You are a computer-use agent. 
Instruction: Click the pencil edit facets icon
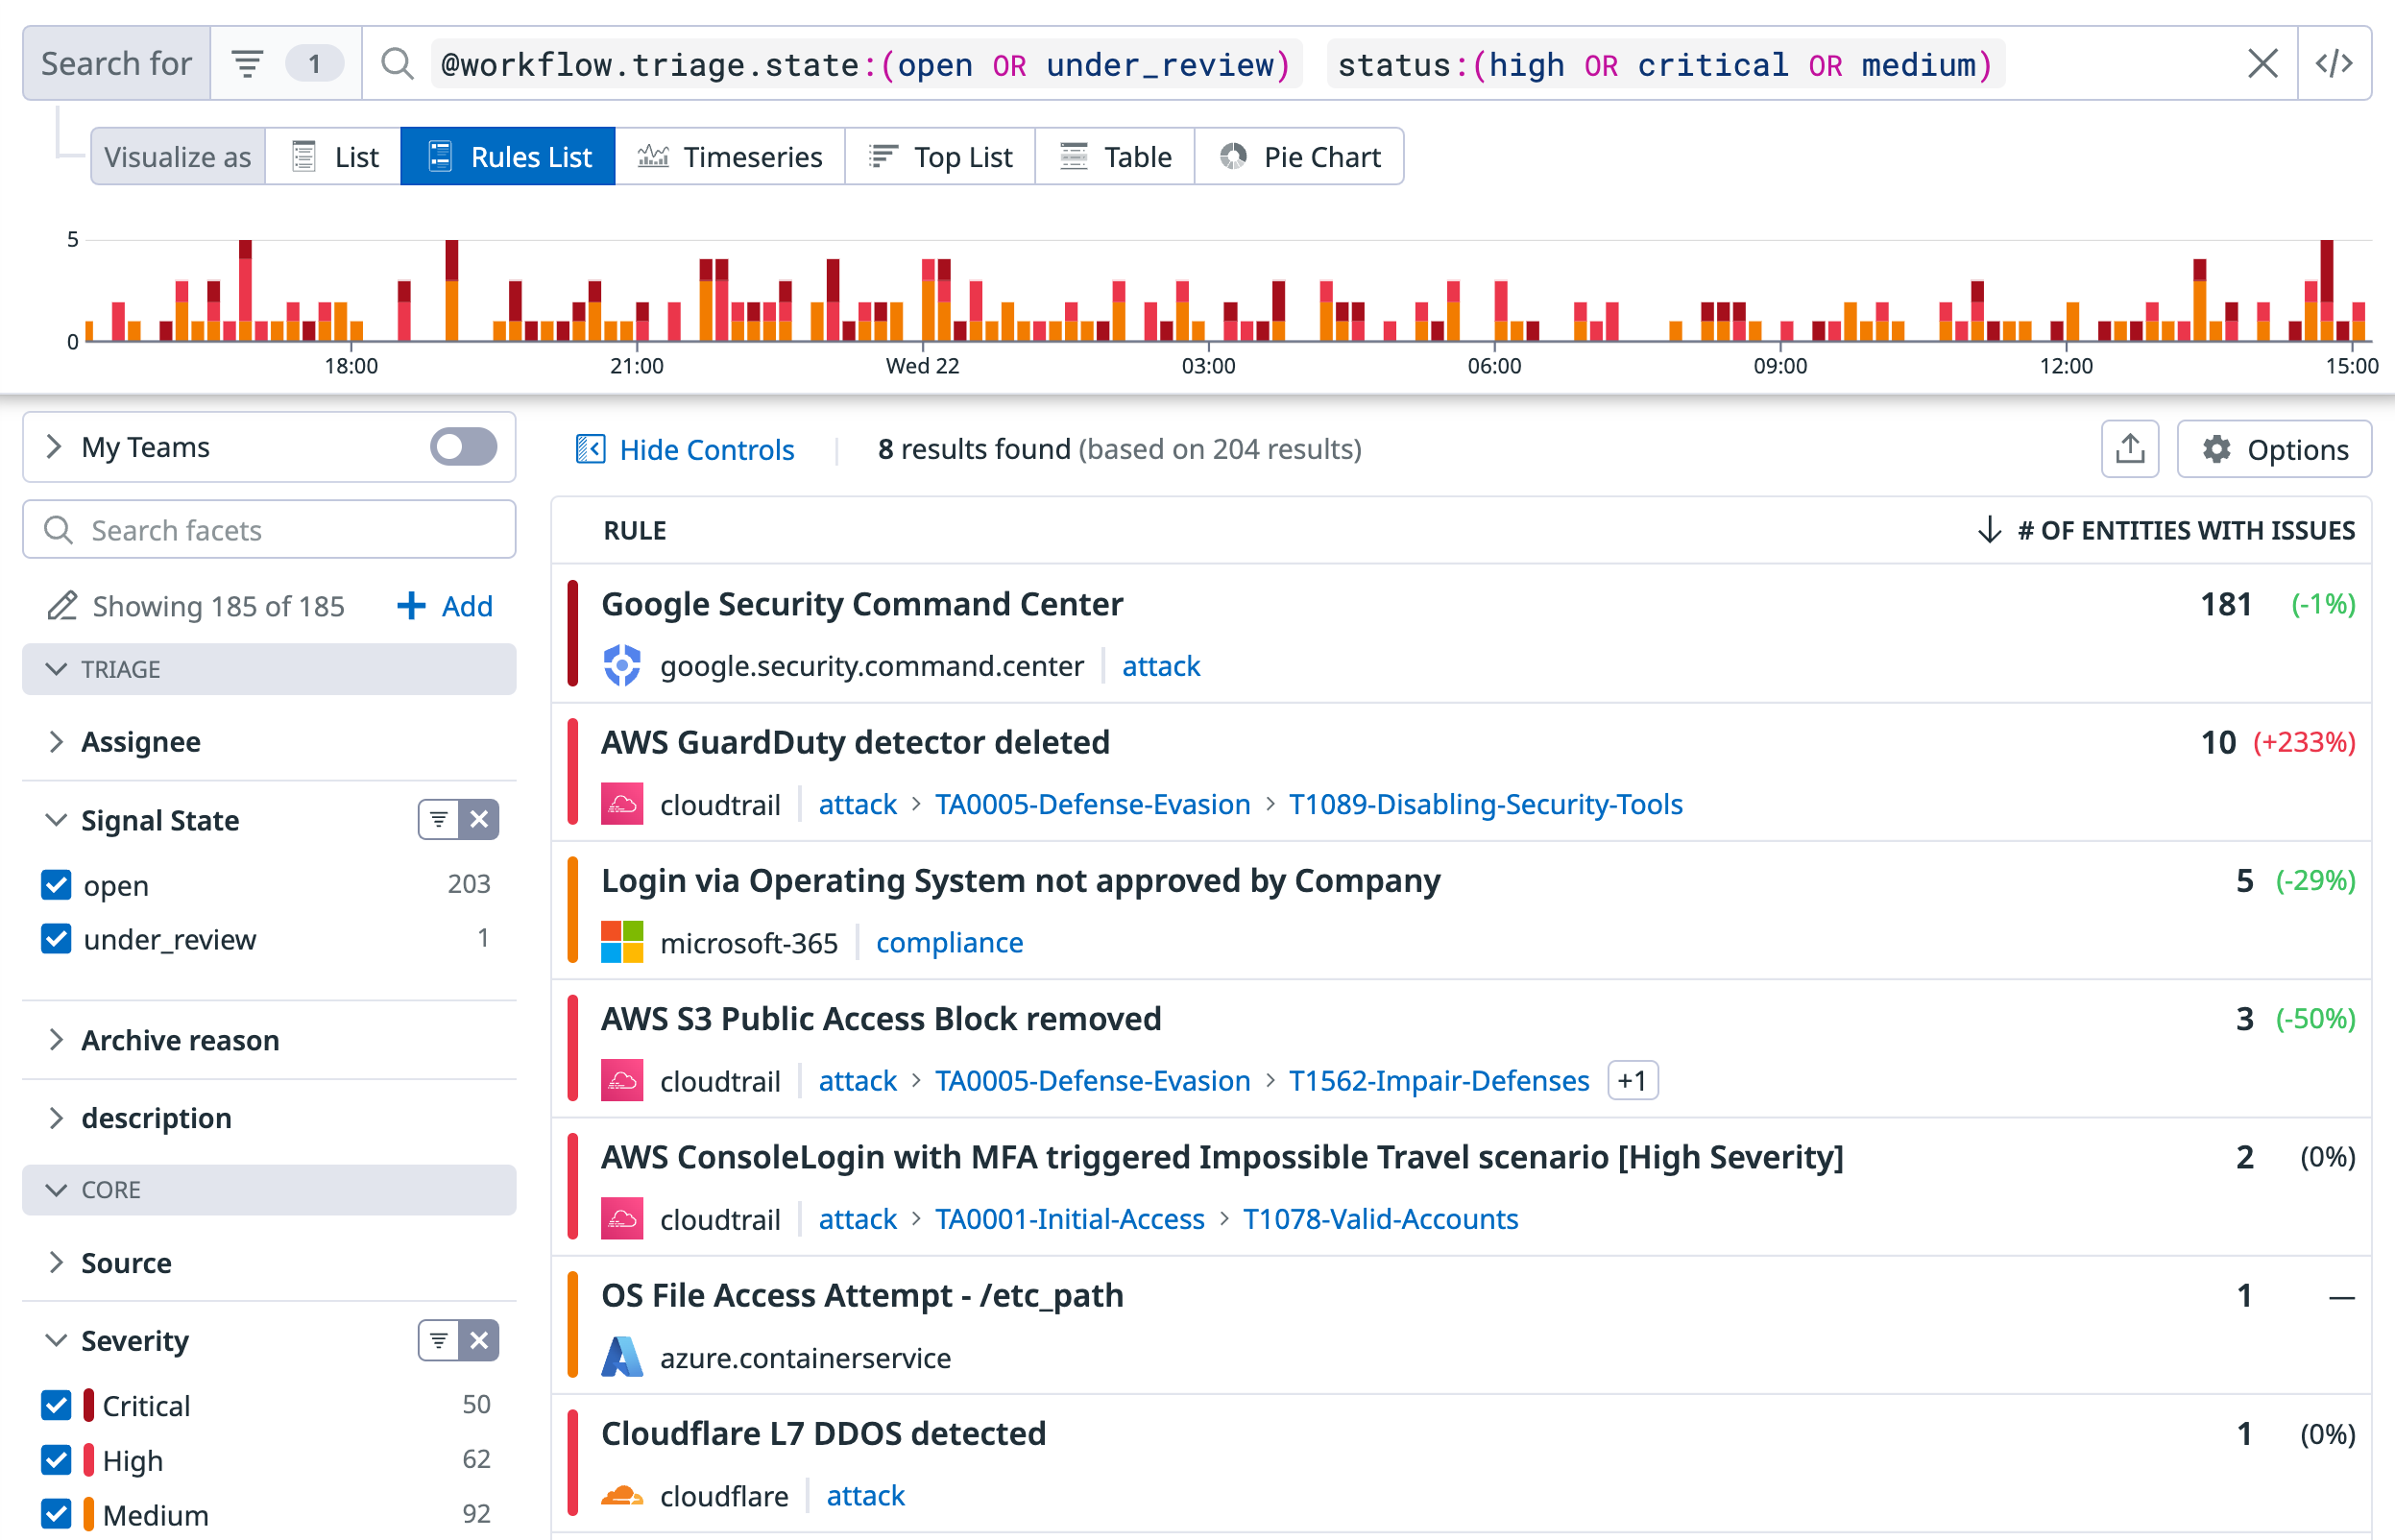[62, 605]
